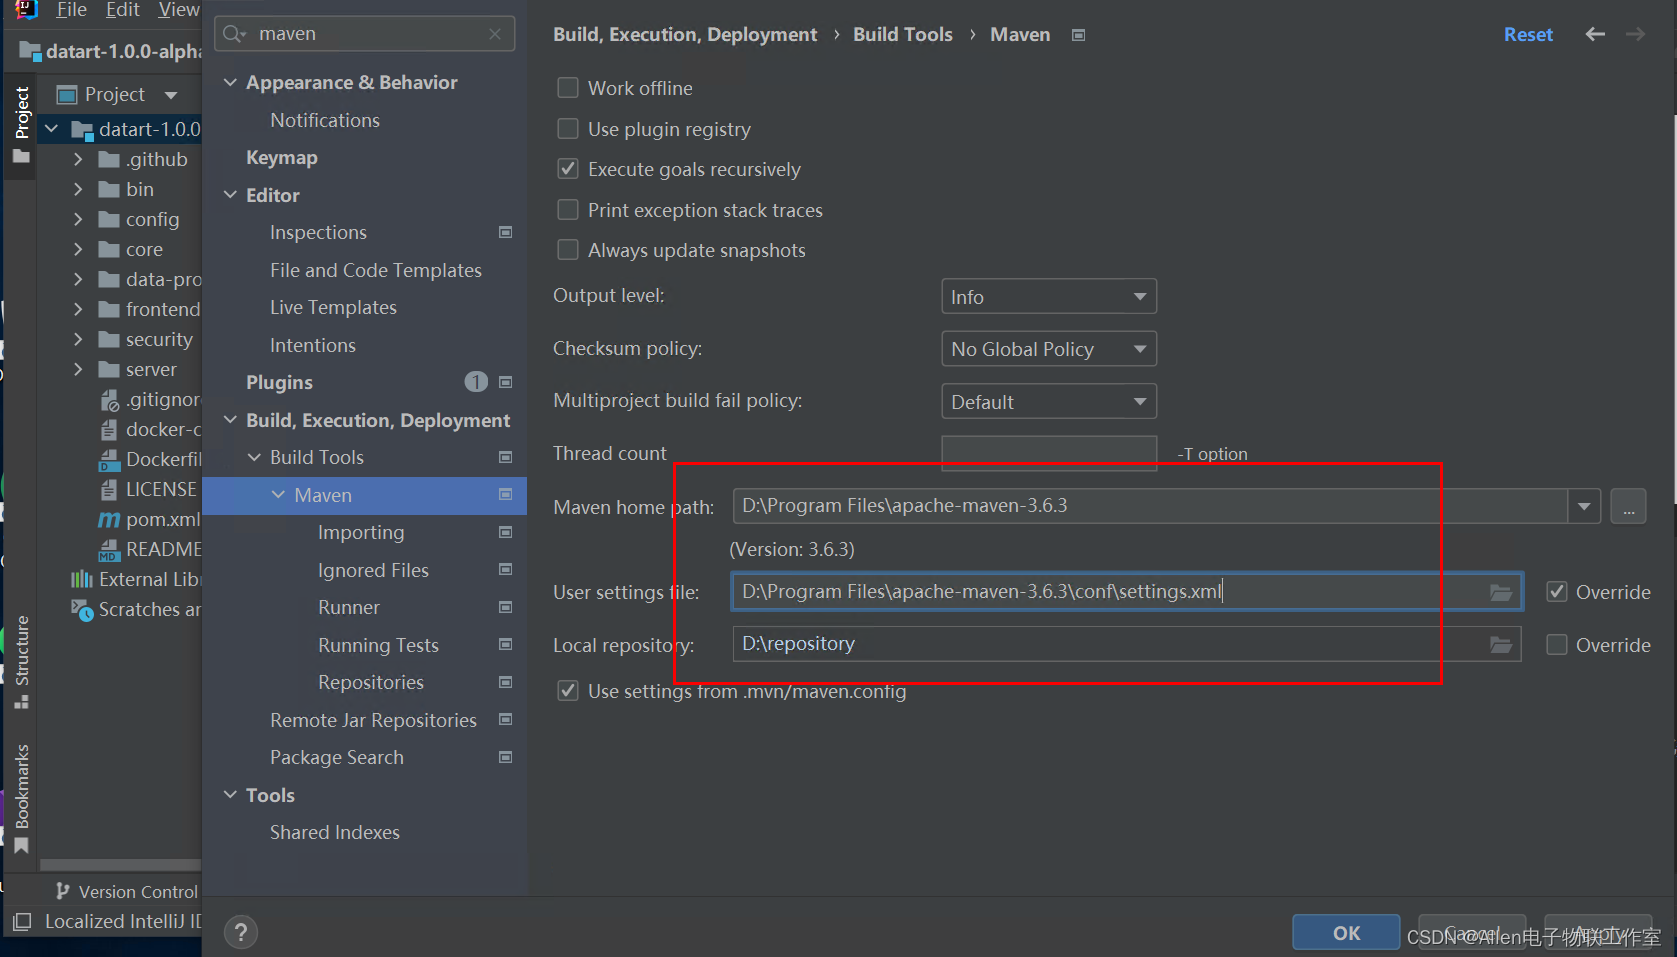The height and width of the screenshot is (957, 1677).
Task: Click project-level icon next to Repositories
Action: click(505, 682)
